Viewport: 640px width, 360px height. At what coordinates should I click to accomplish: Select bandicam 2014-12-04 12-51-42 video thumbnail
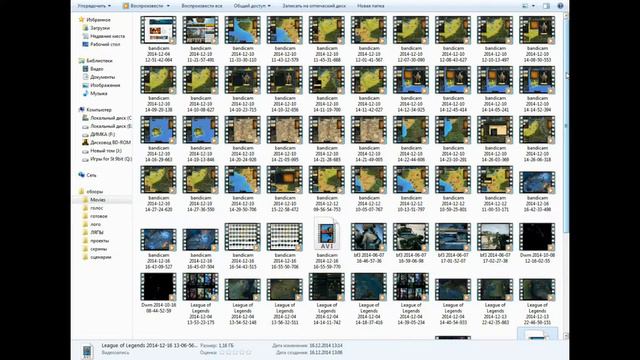[158, 30]
